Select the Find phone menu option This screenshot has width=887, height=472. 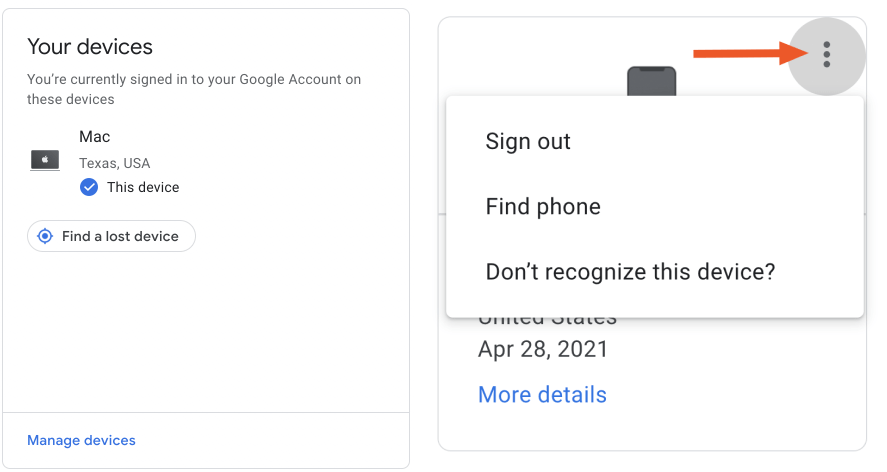click(543, 207)
